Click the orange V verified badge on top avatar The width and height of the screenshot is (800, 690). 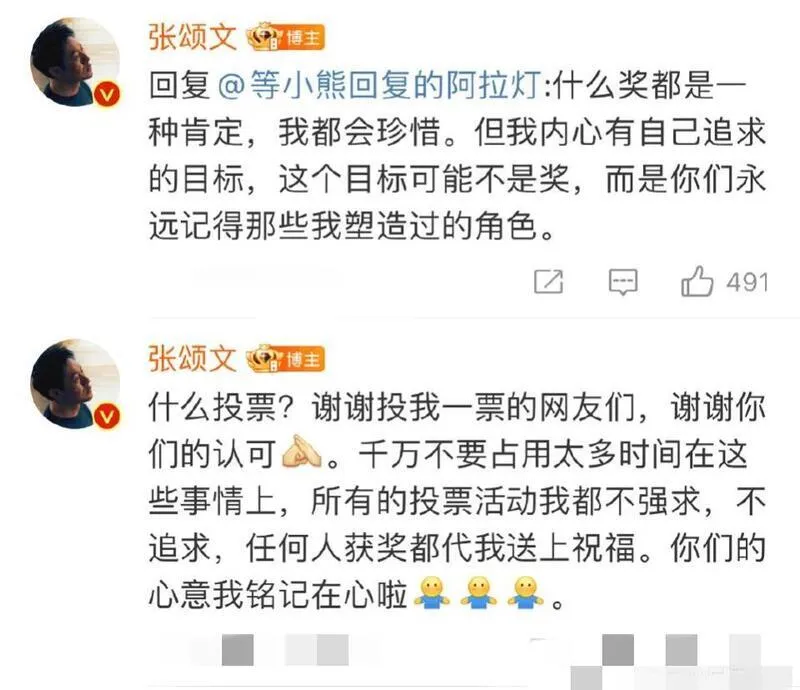click(107, 95)
